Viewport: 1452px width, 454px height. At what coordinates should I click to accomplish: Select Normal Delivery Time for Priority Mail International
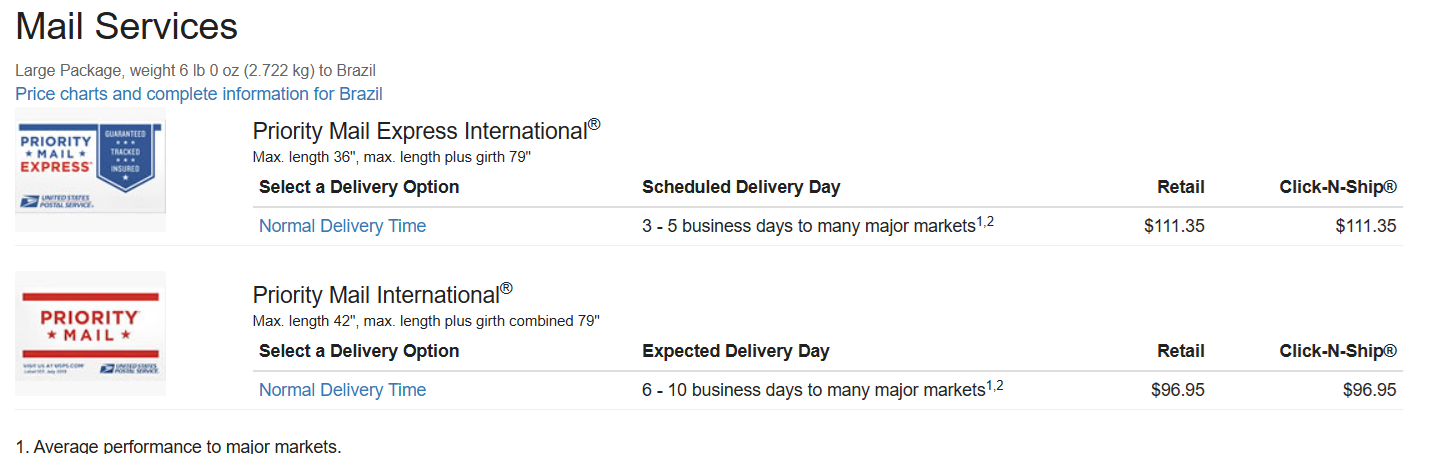342,390
